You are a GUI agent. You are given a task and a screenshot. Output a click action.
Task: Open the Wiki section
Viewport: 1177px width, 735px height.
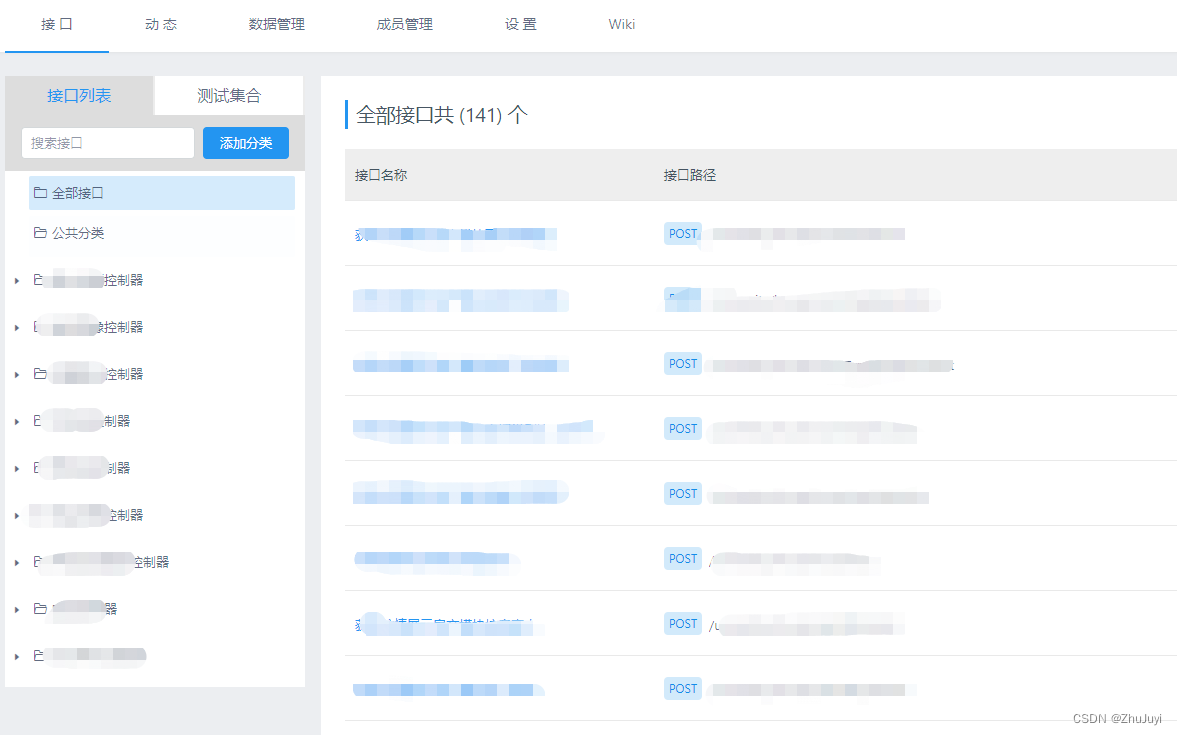click(621, 25)
